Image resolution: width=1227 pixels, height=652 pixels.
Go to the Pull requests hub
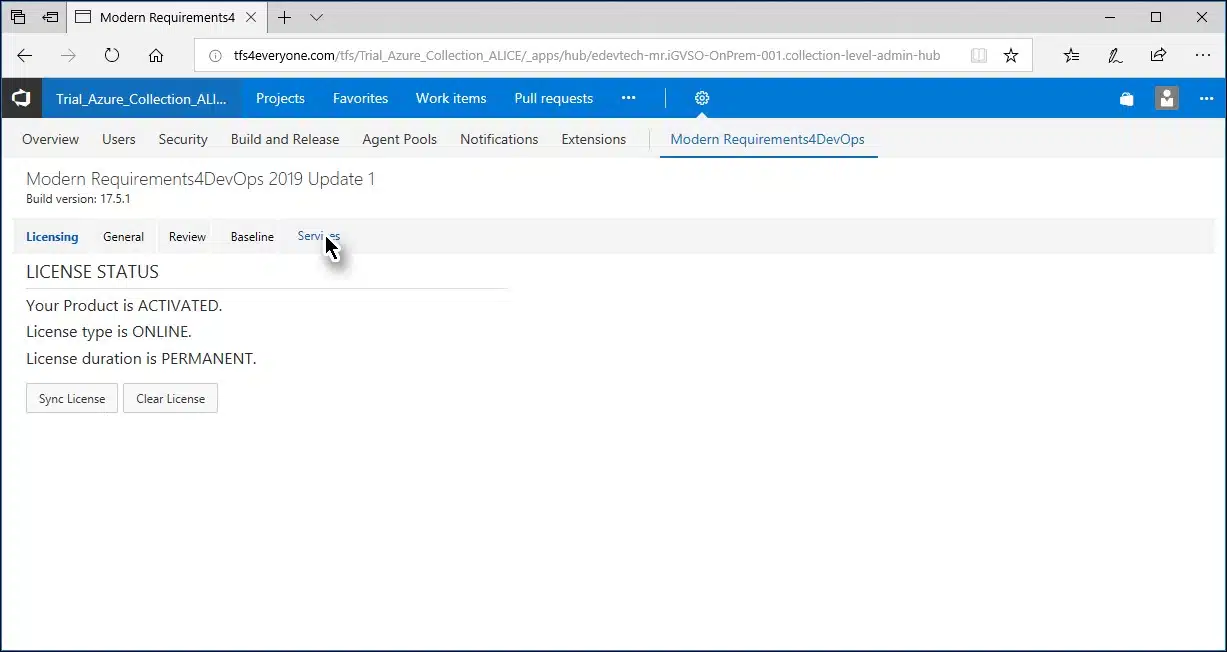[x=553, y=98]
